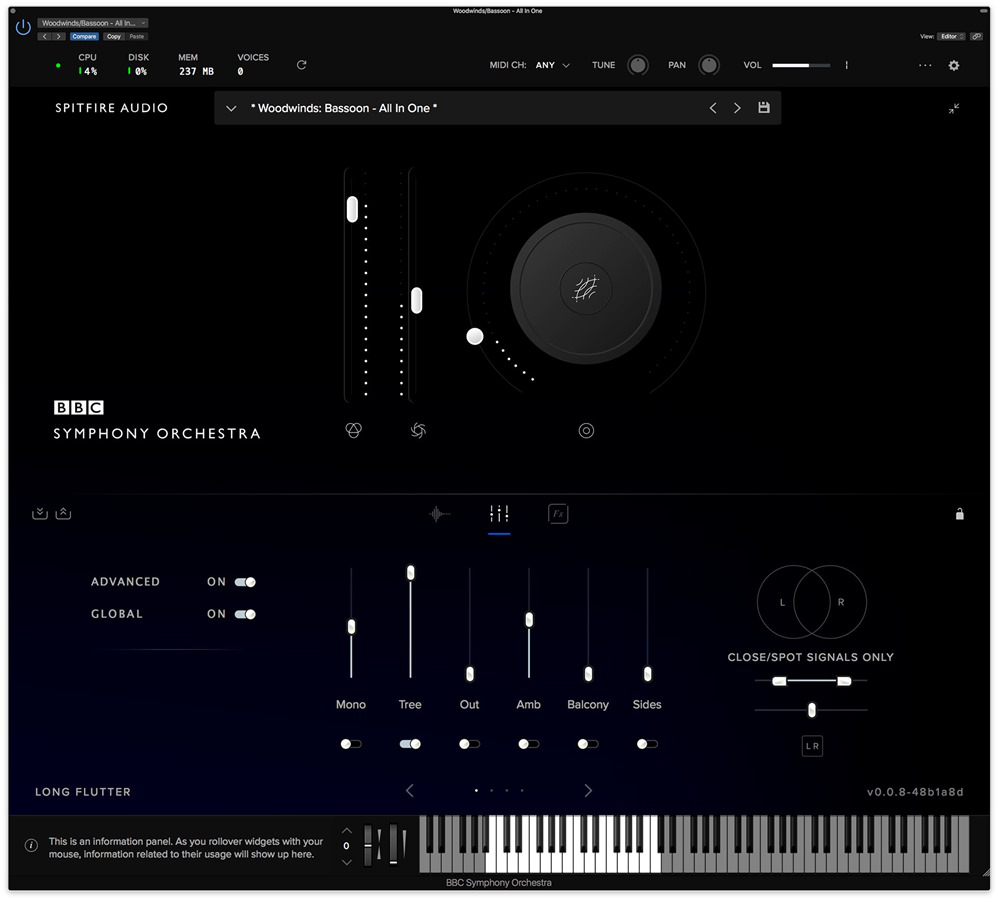Select the first technique page dot
998x900 pixels.
tap(476, 791)
